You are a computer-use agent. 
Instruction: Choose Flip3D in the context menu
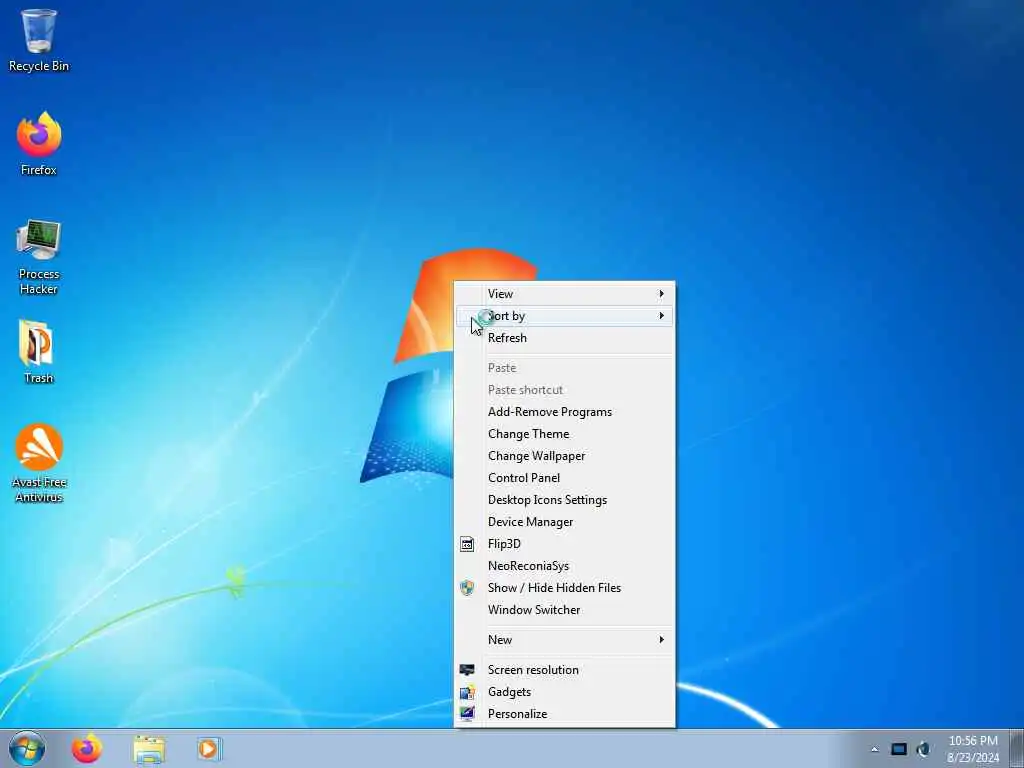[565, 544]
